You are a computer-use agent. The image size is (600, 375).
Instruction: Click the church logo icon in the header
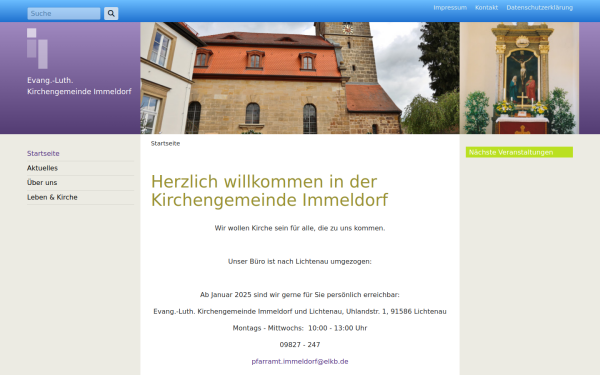[x=38, y=48]
